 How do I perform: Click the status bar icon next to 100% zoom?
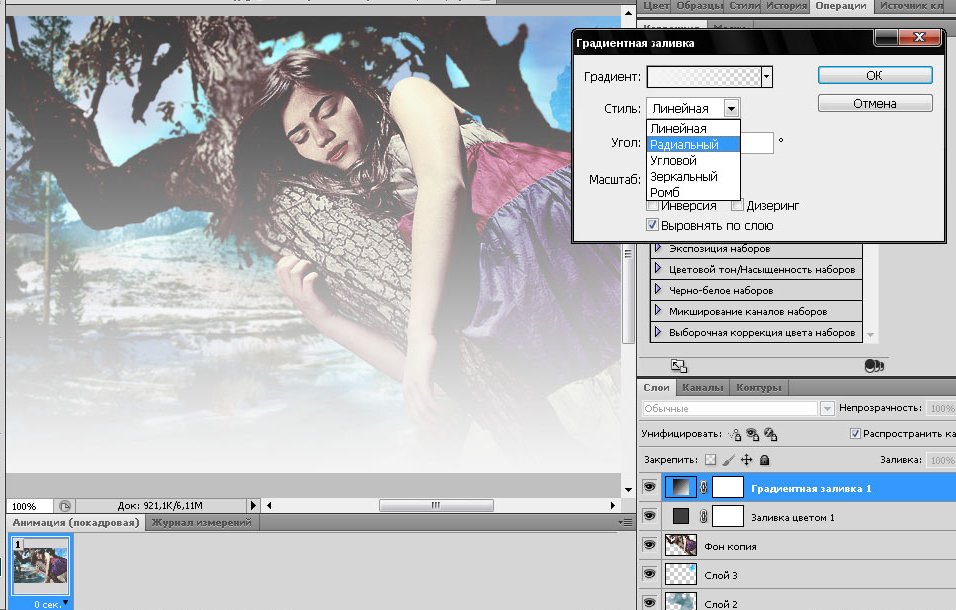click(65, 506)
